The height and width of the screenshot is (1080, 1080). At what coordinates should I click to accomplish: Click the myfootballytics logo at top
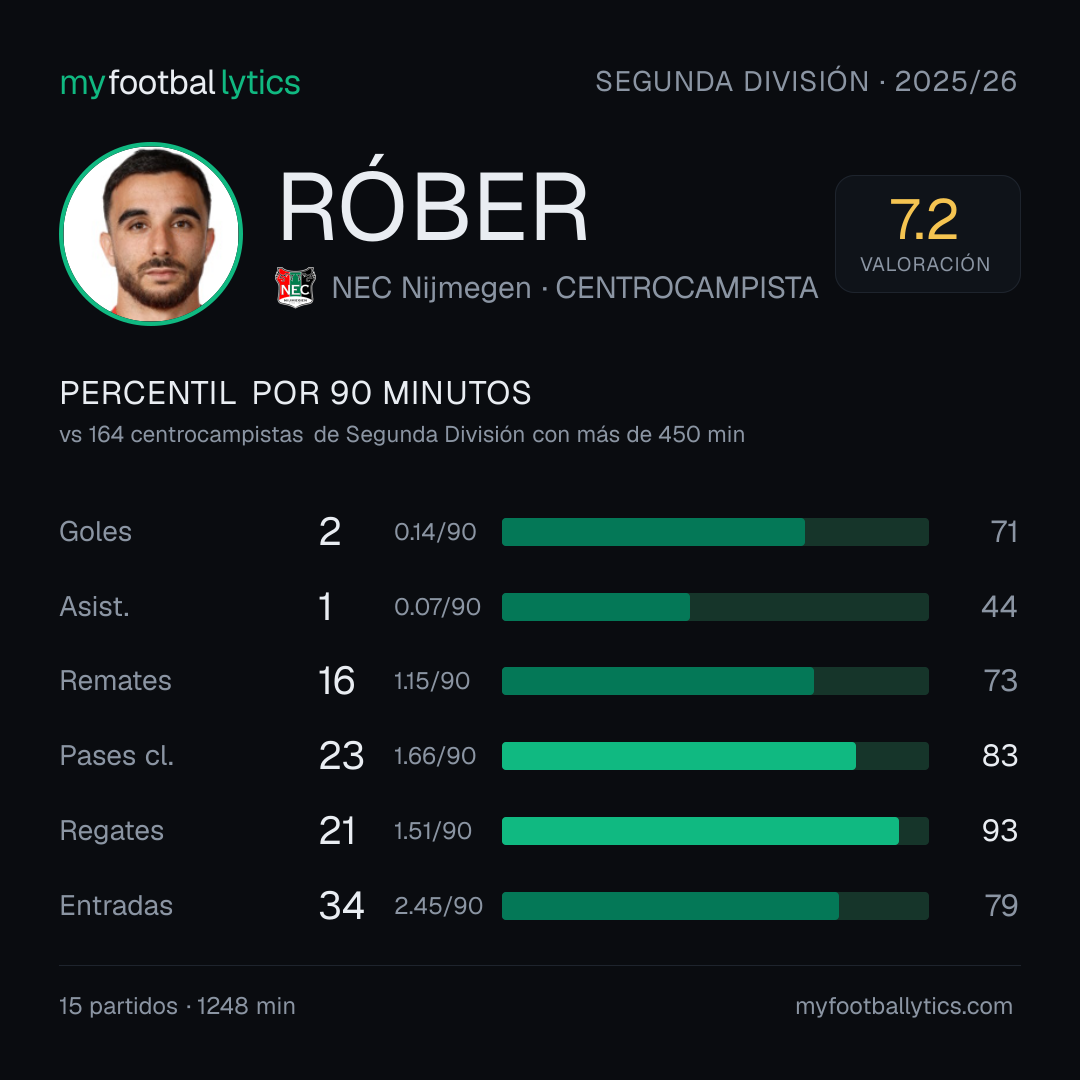click(180, 83)
